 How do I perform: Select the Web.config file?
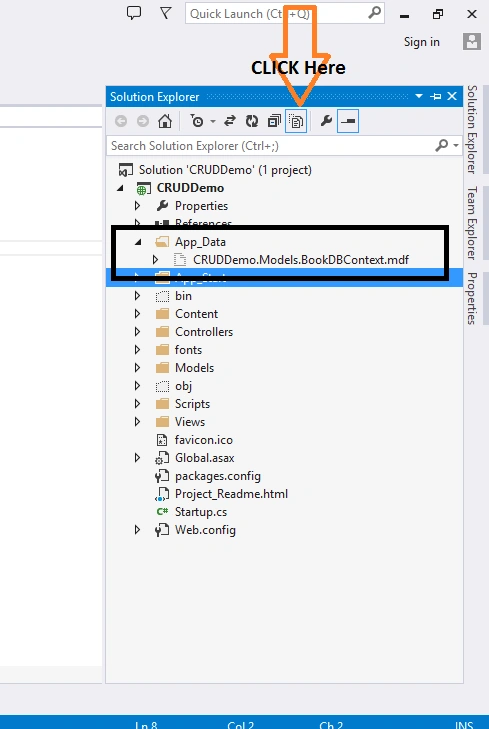click(x=205, y=530)
